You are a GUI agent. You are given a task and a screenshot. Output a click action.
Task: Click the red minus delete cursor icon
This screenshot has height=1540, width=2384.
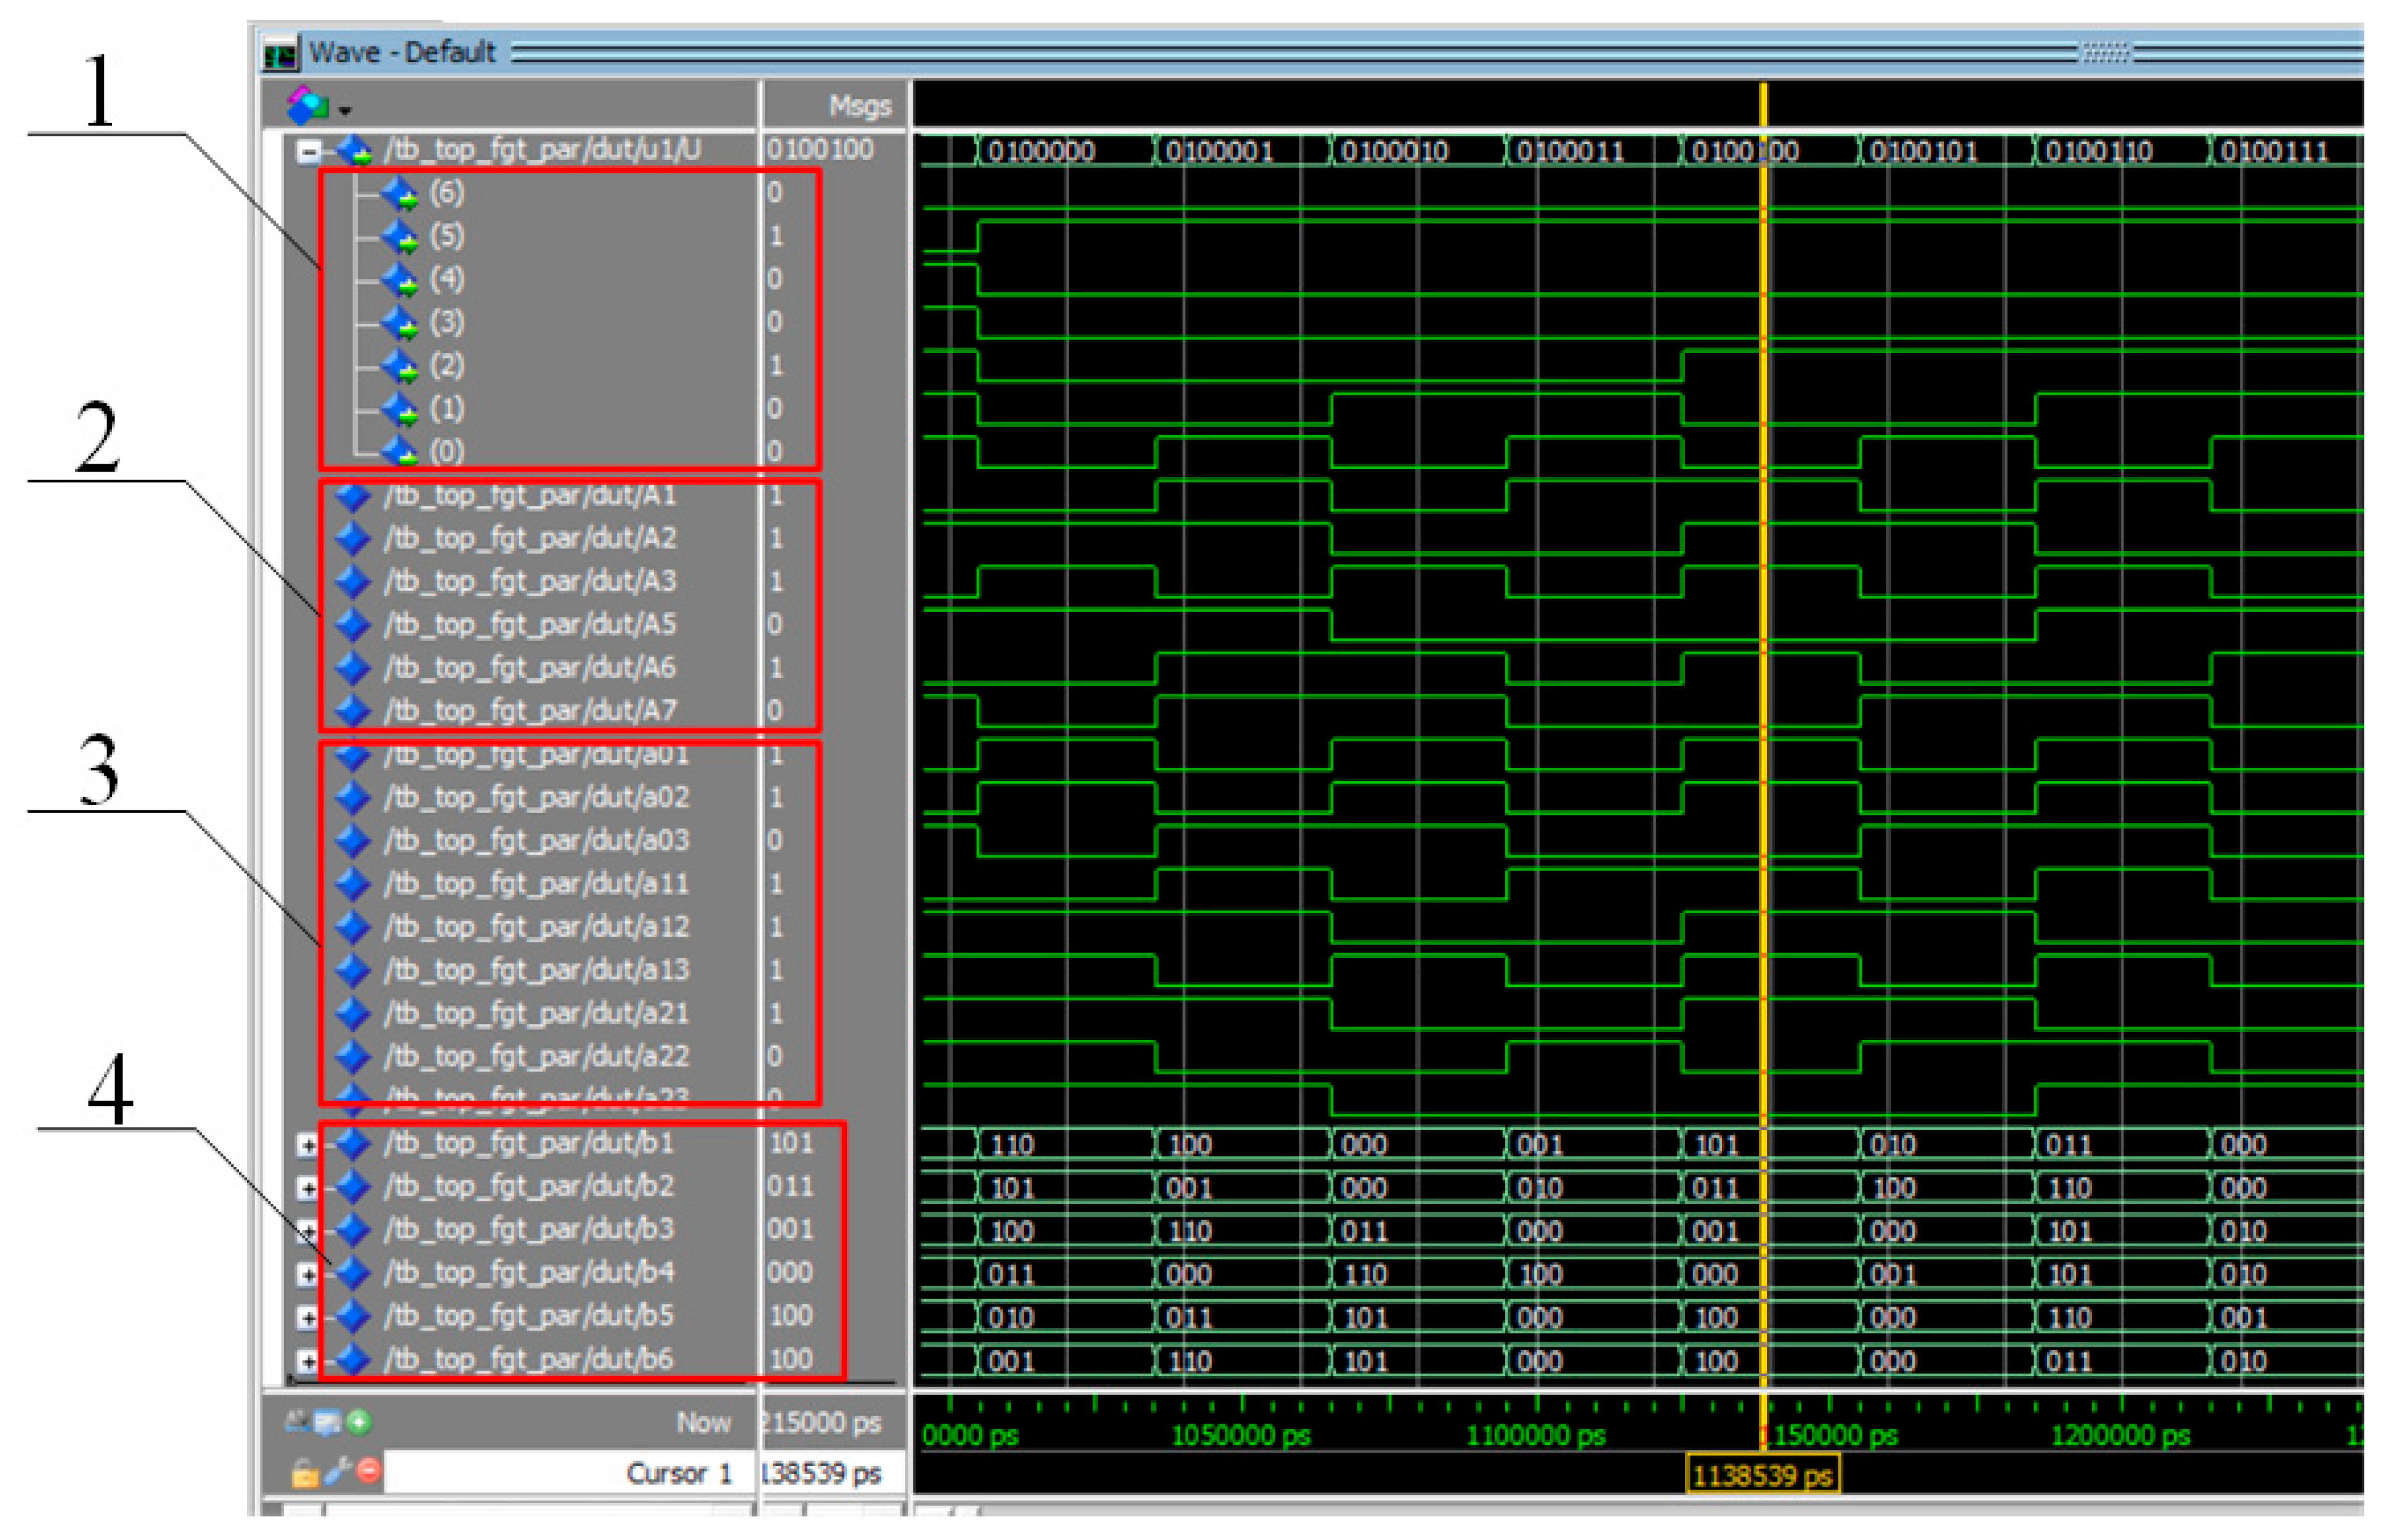click(x=369, y=1471)
